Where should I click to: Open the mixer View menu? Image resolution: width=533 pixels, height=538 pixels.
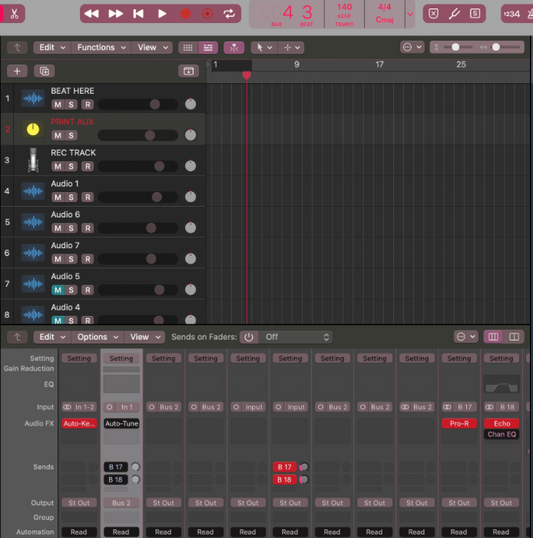tap(145, 337)
